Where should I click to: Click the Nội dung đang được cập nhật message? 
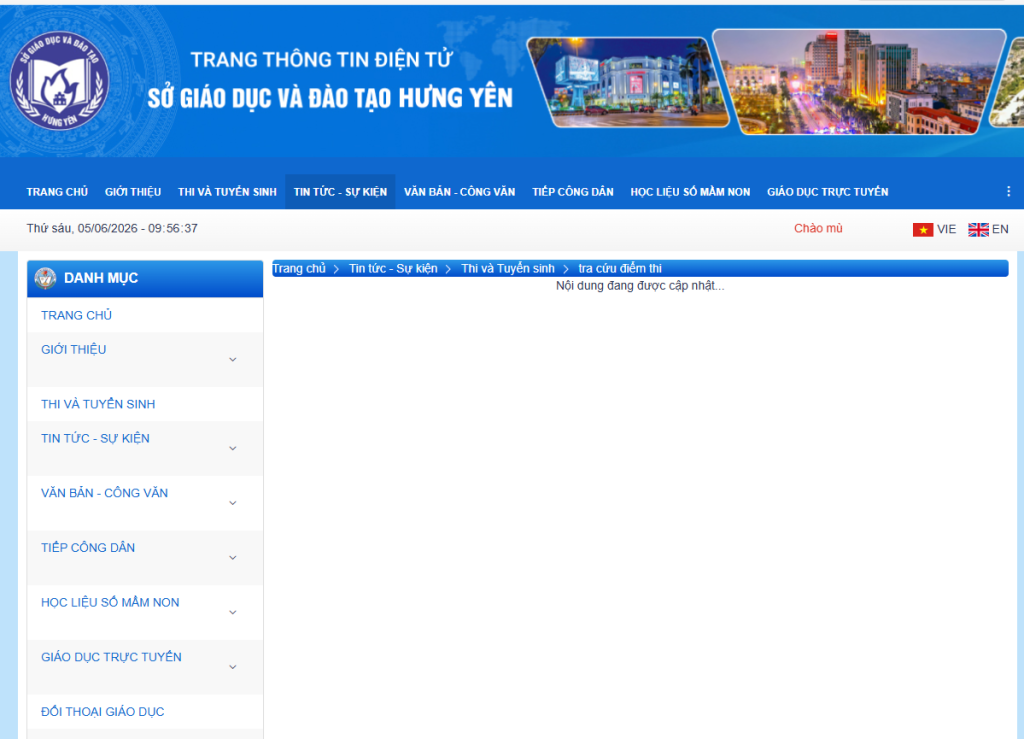coord(640,286)
